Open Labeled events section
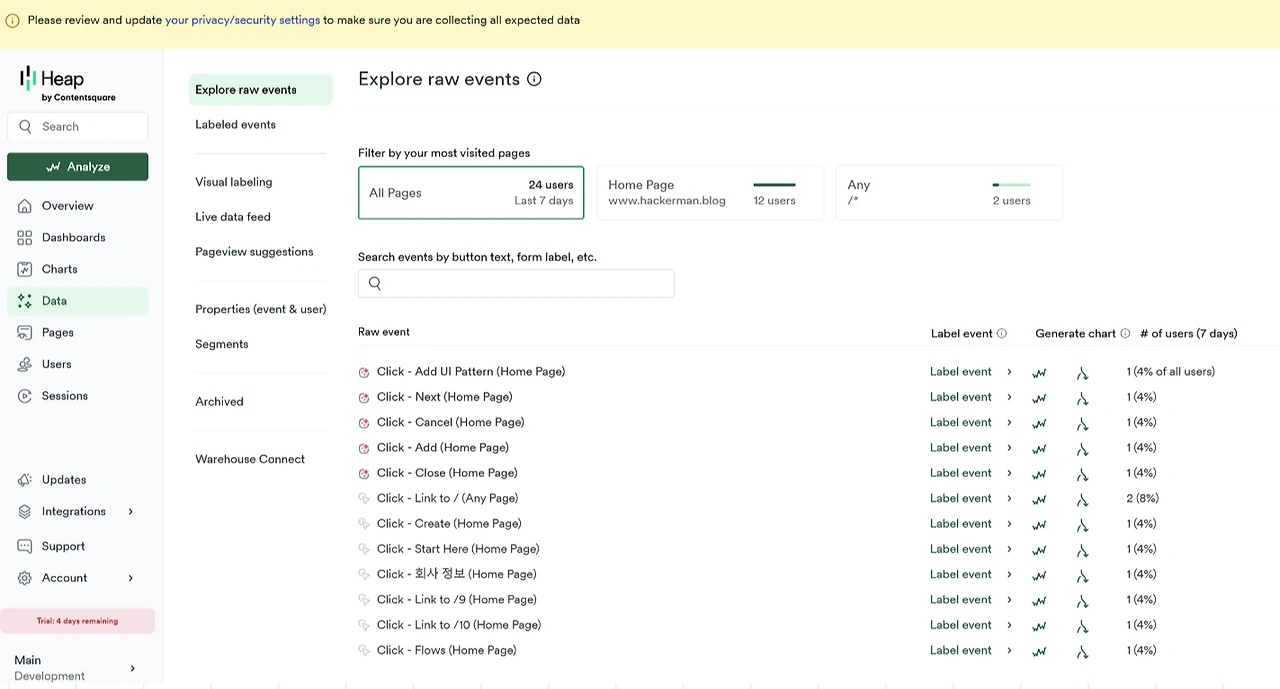 [235, 125]
